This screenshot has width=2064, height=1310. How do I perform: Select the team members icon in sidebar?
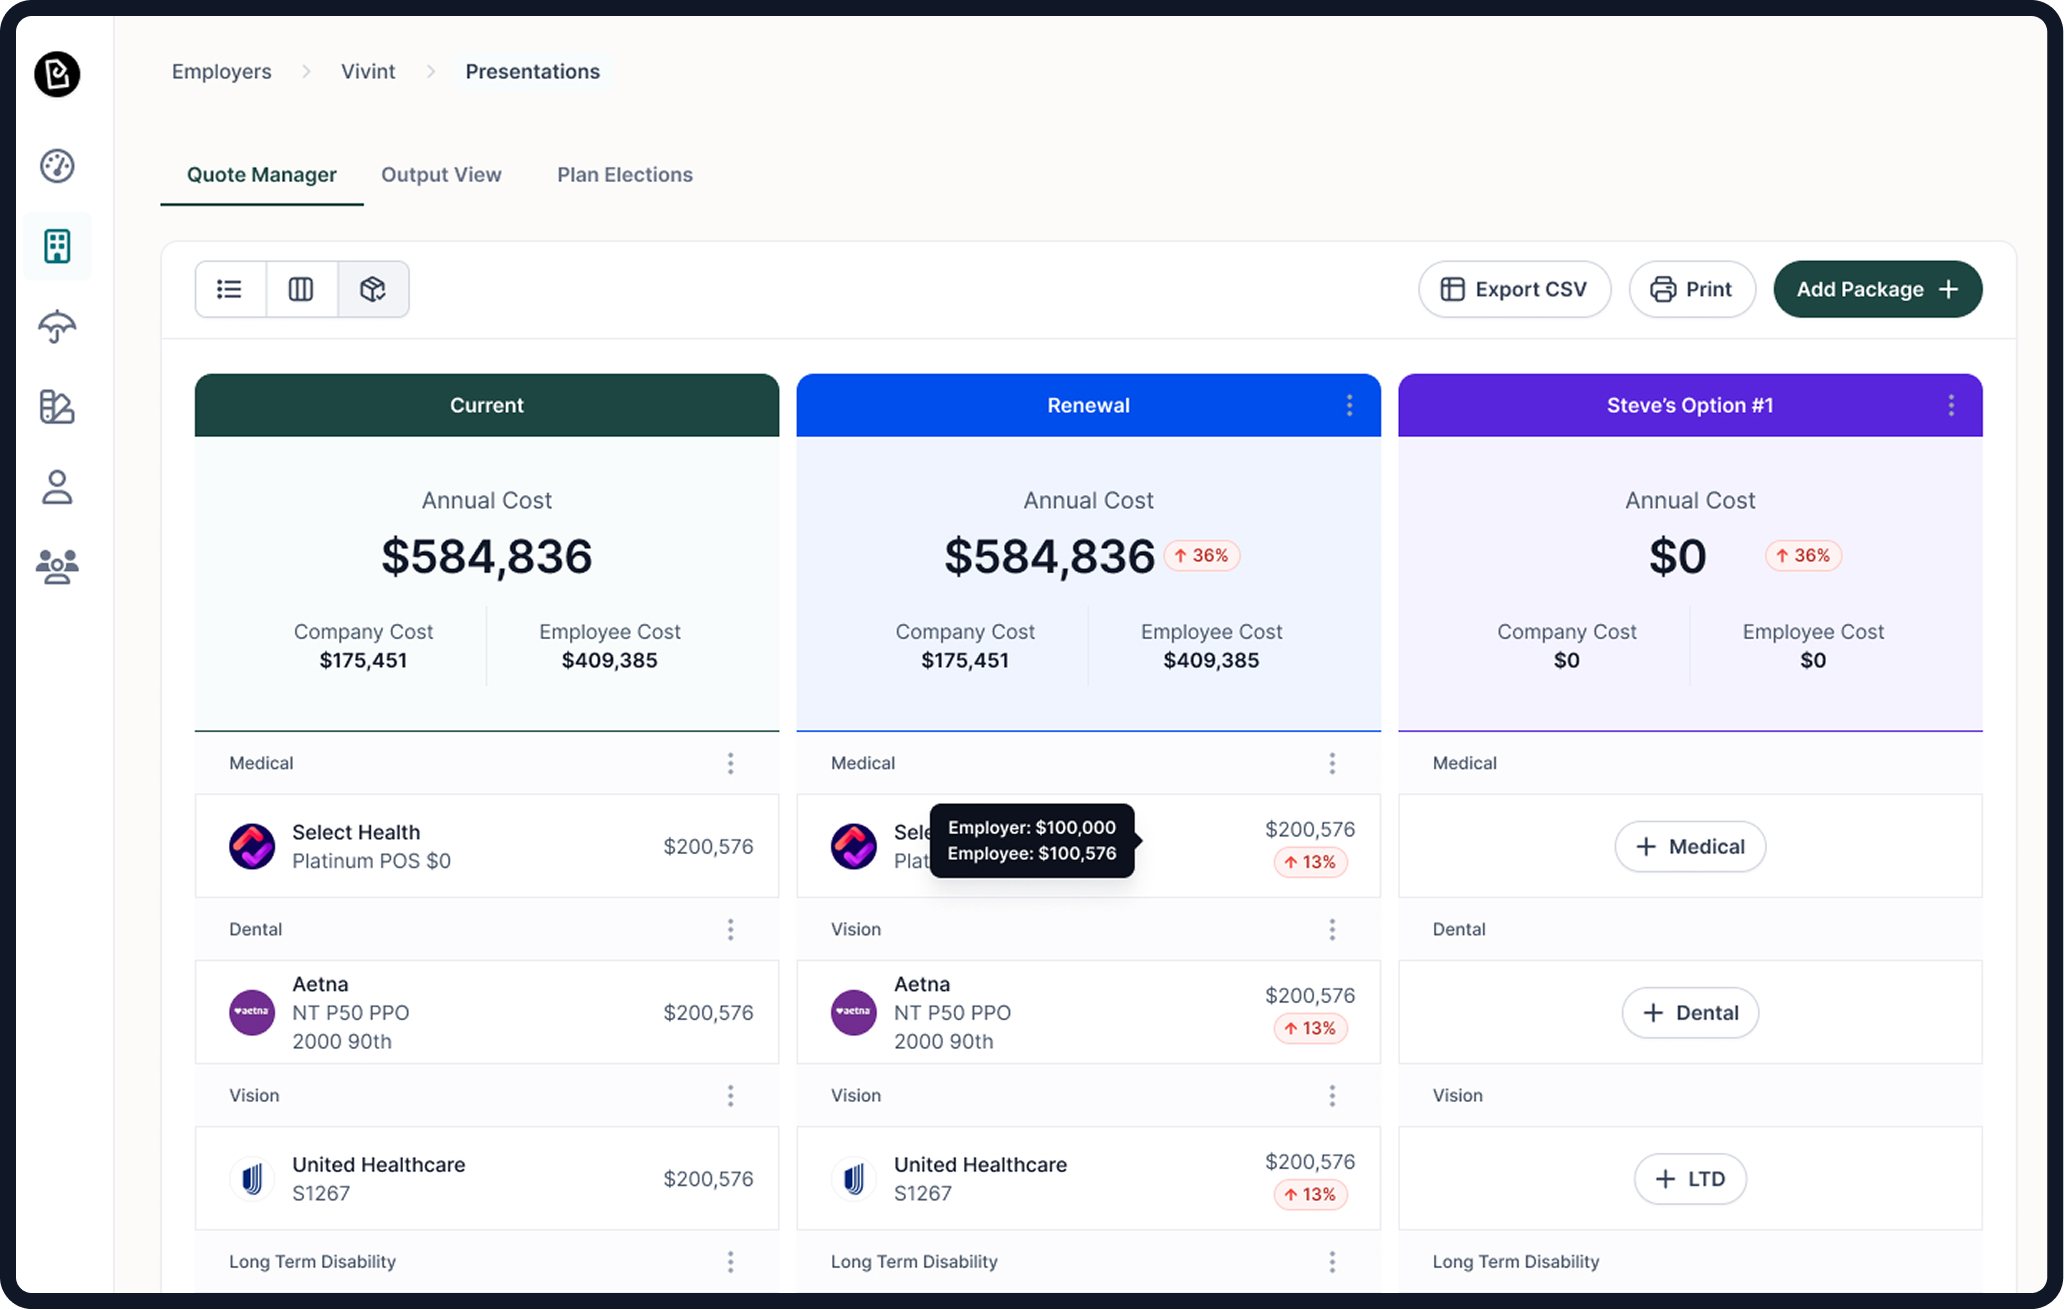click(57, 567)
